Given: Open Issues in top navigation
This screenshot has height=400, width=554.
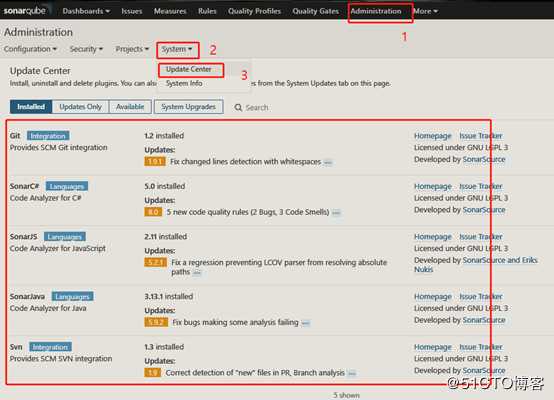Looking at the screenshot, I should [x=132, y=11].
